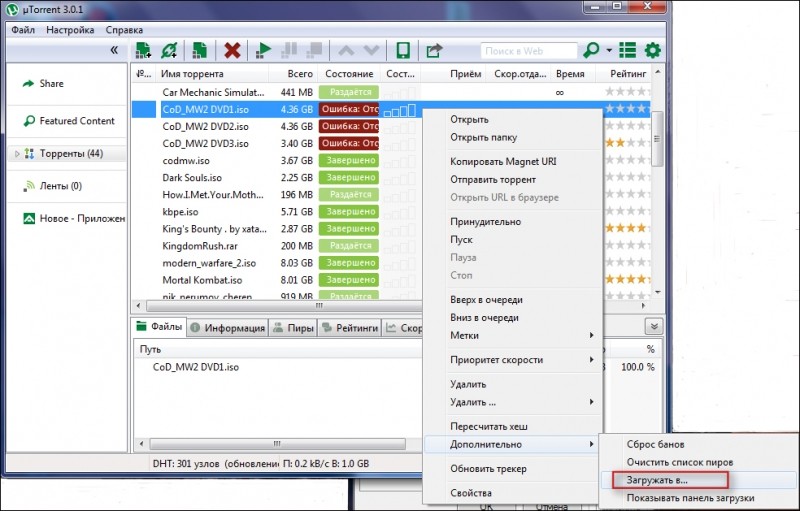
Task: Choose Открыть in the context menu
Action: pyautogui.click(x=469, y=119)
